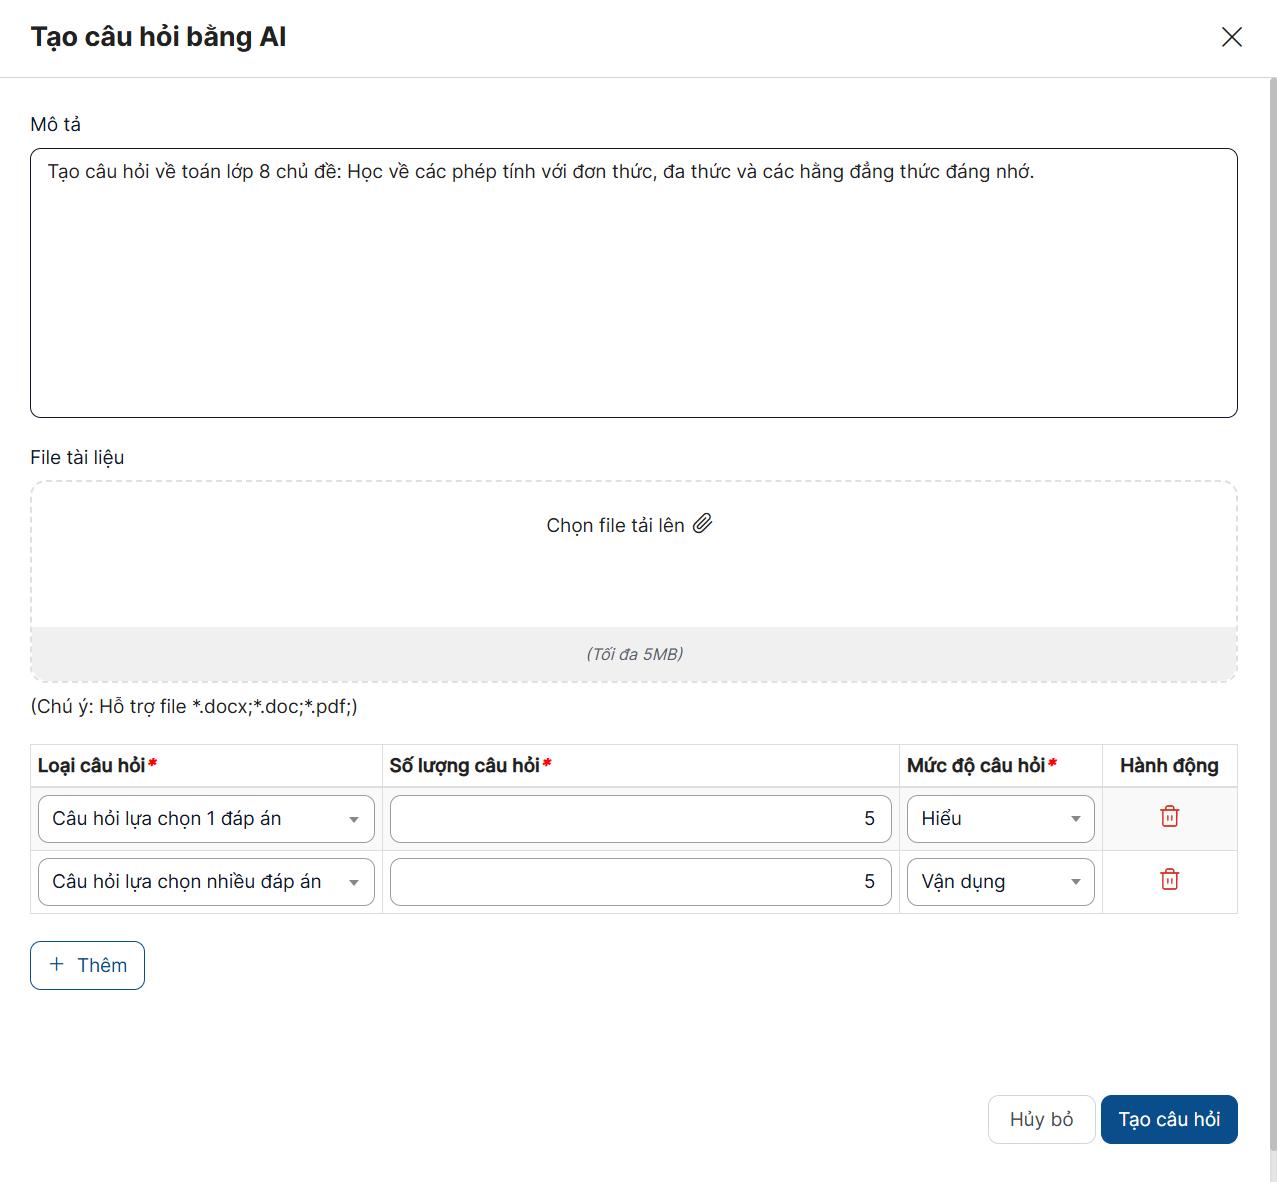1277x1182 pixels.
Task: Click the 'Số lượng câu hỏi' column header
Action: pos(465,766)
